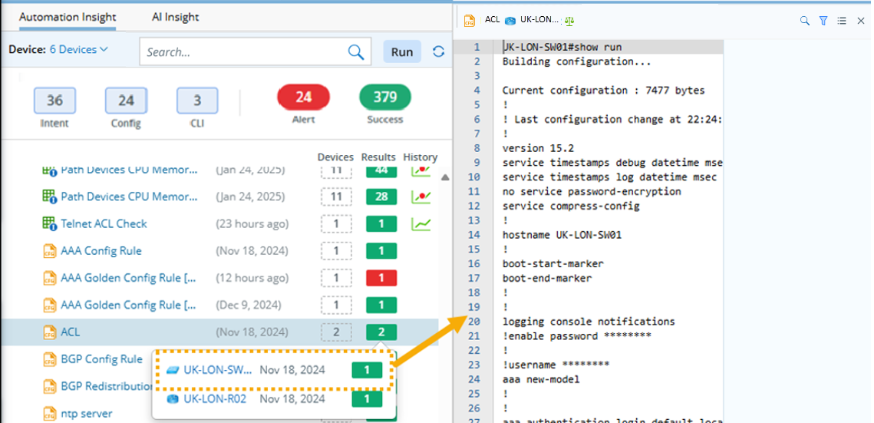Click the History column header
Image resolution: width=874 pixels, height=423 pixels.
420,157
